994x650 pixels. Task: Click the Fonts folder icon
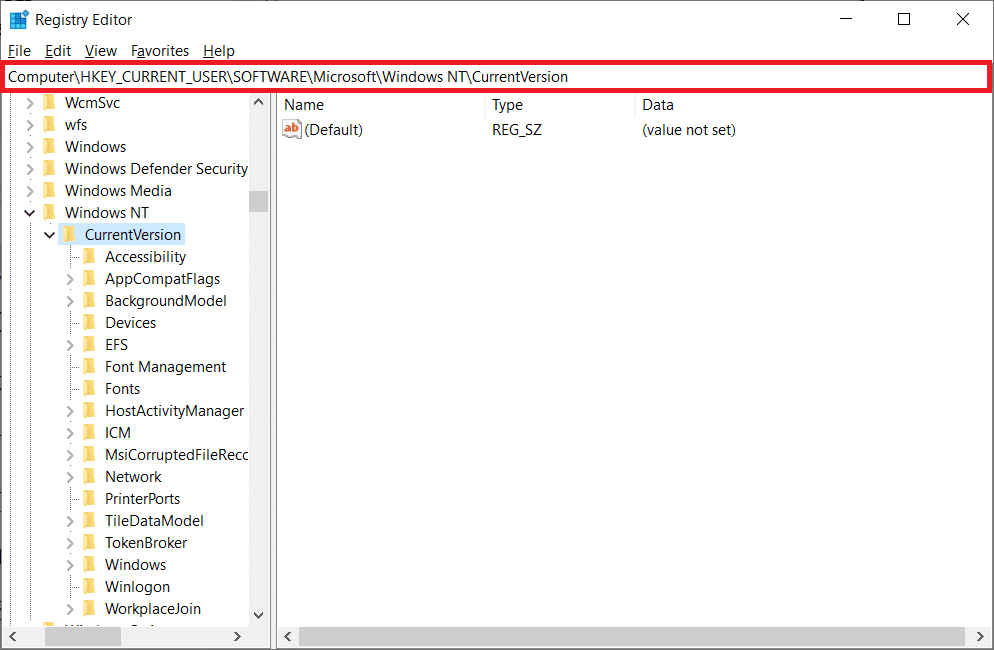(x=89, y=388)
